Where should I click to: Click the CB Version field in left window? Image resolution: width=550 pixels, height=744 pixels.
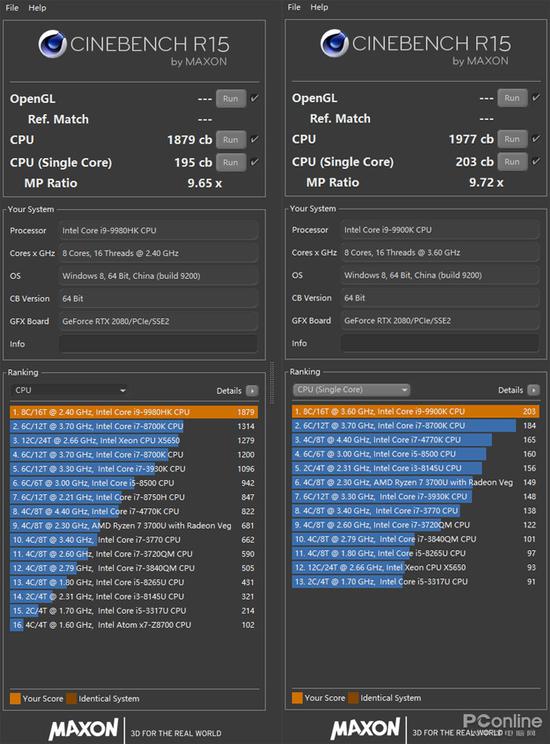pos(158,299)
